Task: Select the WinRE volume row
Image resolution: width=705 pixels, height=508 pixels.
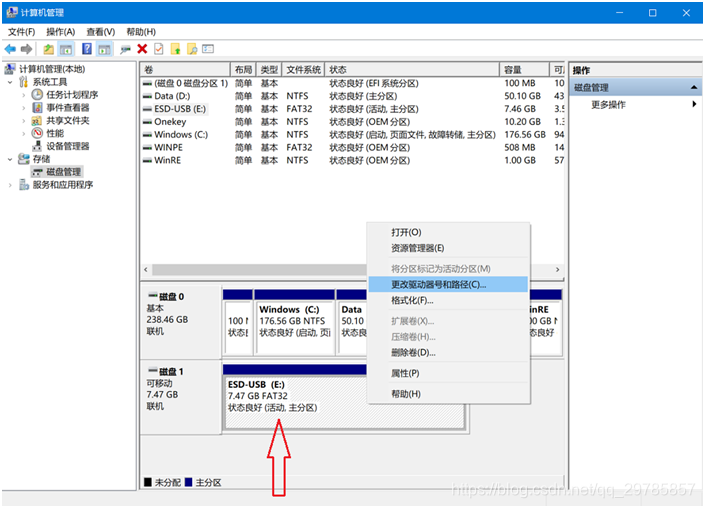Action: click(352, 160)
